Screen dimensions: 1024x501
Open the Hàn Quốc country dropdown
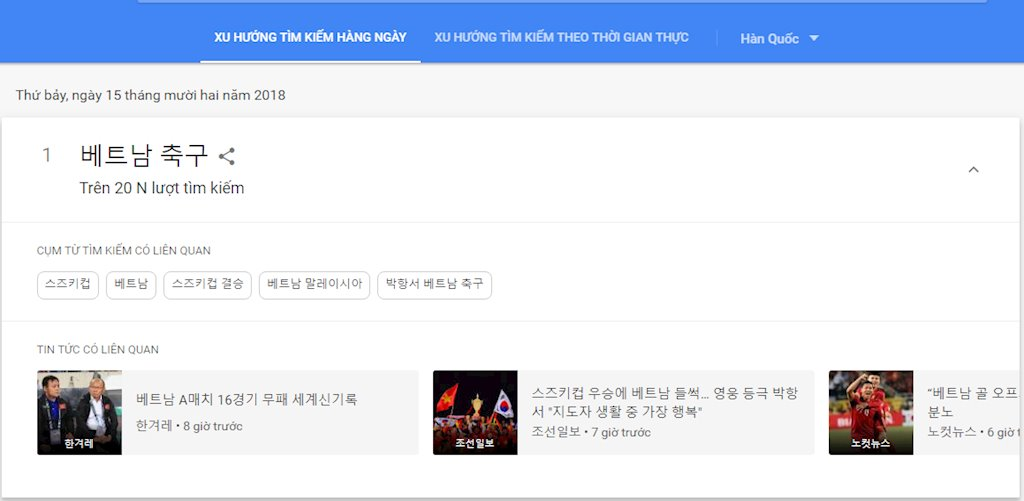(x=779, y=38)
